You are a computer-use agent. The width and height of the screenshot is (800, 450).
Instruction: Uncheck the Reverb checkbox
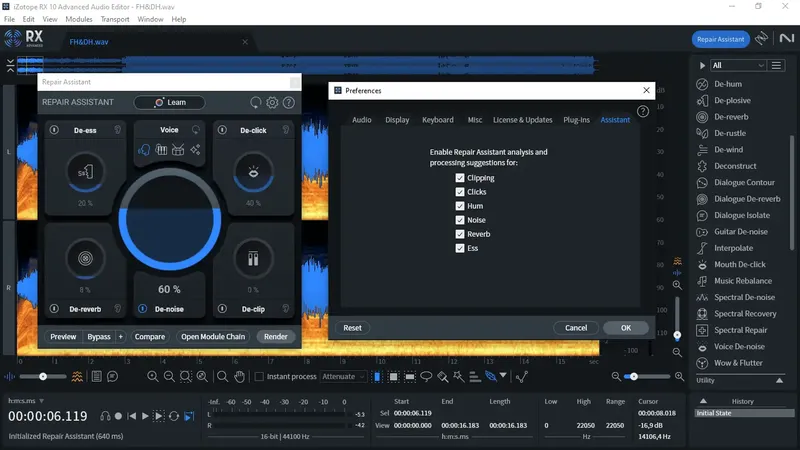460,234
